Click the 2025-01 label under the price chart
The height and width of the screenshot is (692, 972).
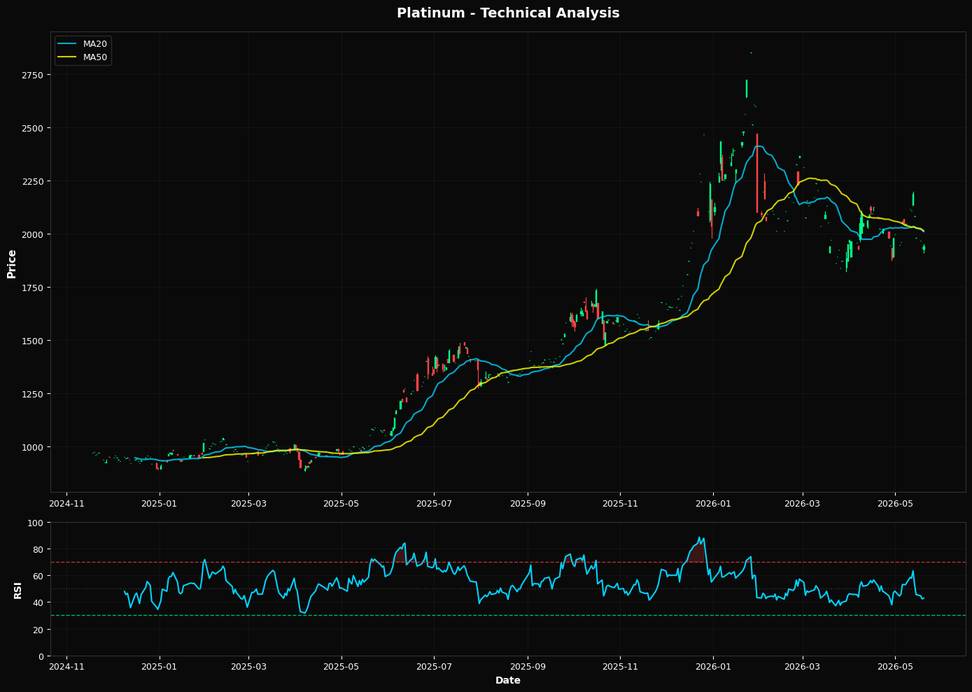[160, 503]
